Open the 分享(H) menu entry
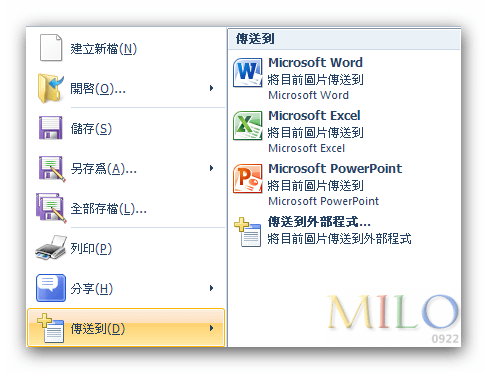487x373 pixels. point(126,288)
